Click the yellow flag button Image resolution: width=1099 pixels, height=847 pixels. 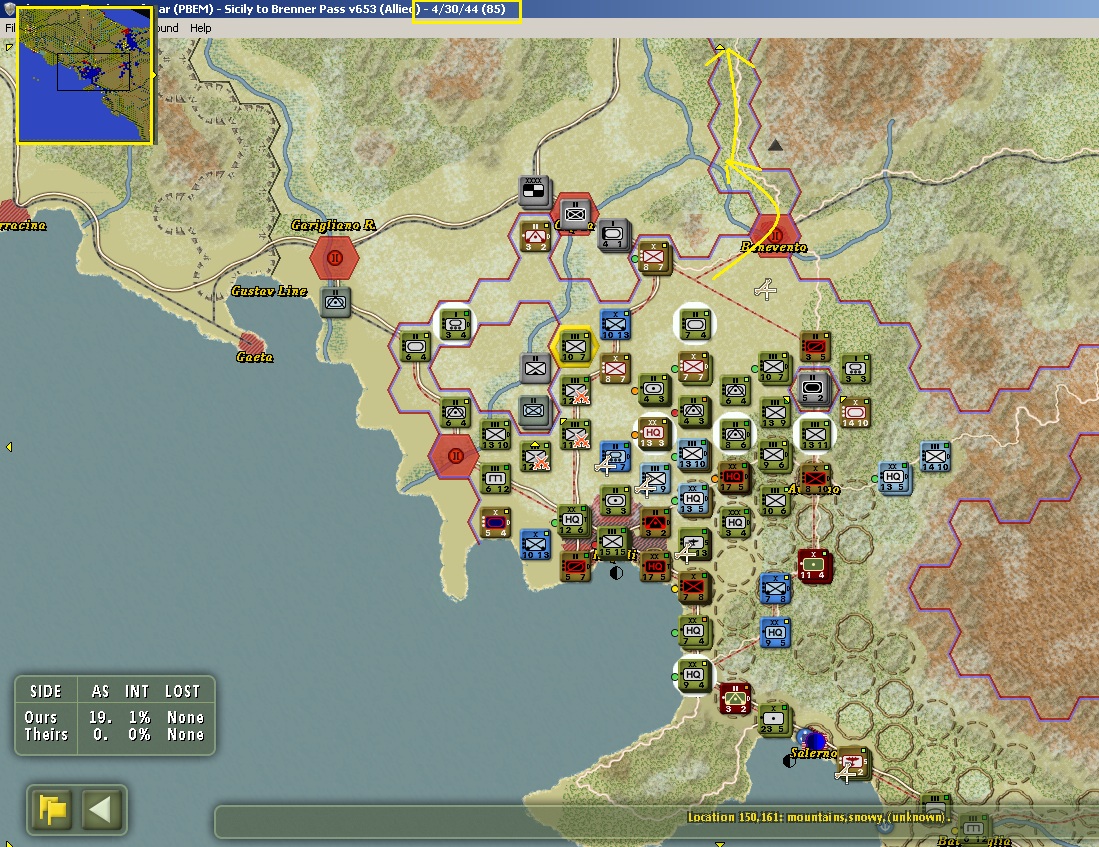[x=53, y=810]
